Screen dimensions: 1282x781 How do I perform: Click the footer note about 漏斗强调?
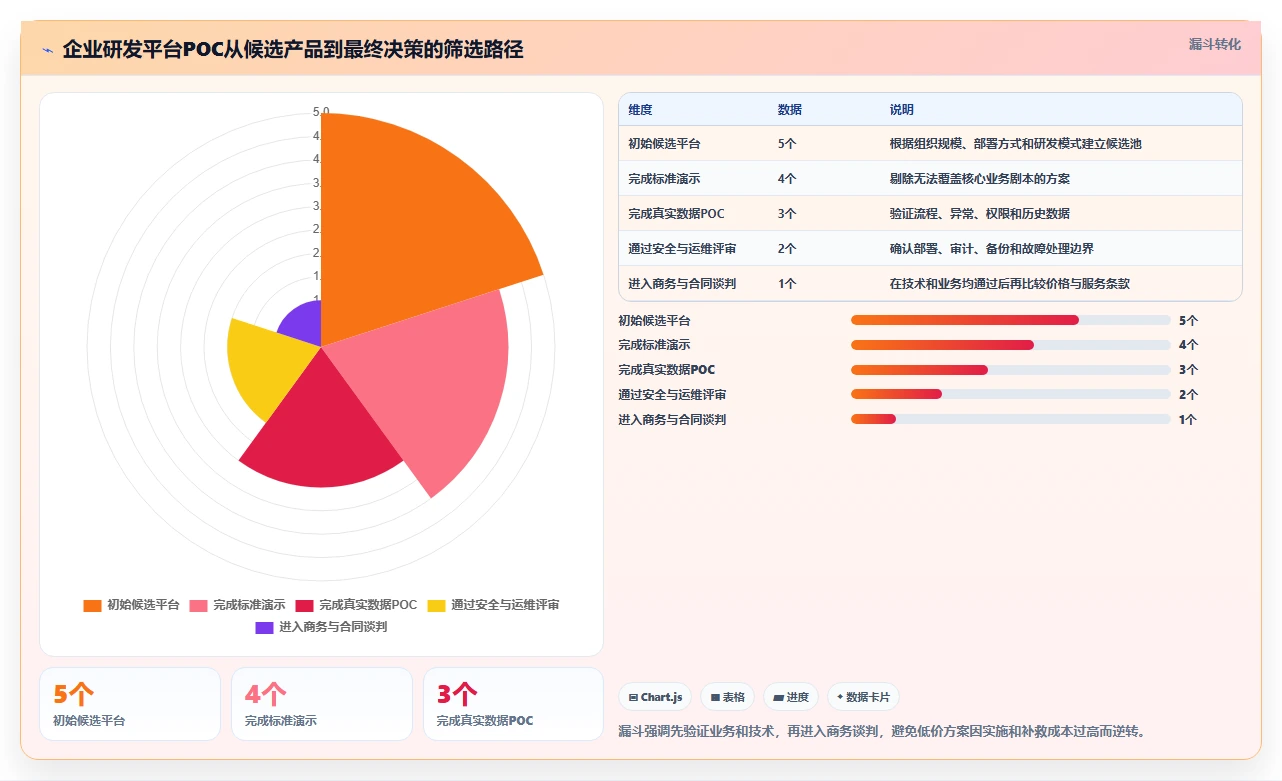(881, 731)
